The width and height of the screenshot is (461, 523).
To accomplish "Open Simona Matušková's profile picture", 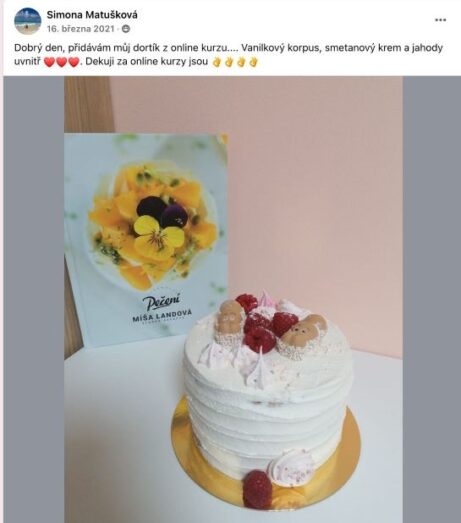I will point(28,21).
